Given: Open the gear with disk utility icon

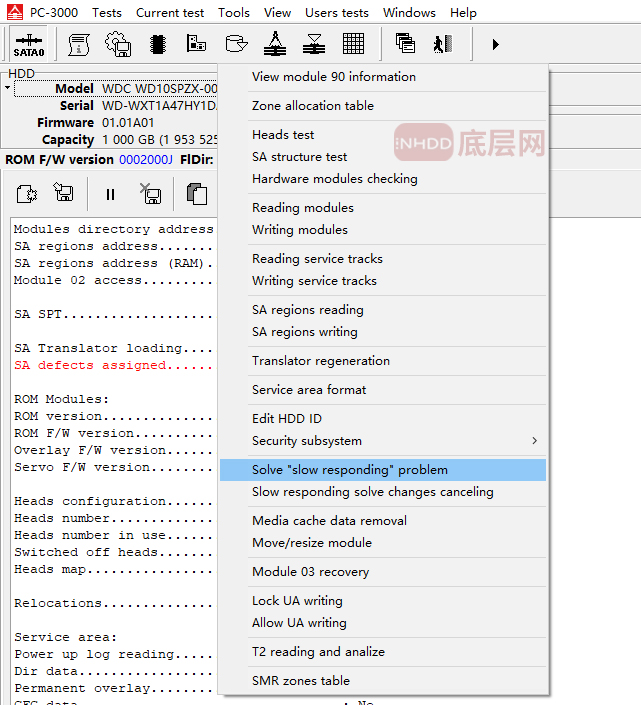Looking at the screenshot, I should pyautogui.click(x=118, y=44).
